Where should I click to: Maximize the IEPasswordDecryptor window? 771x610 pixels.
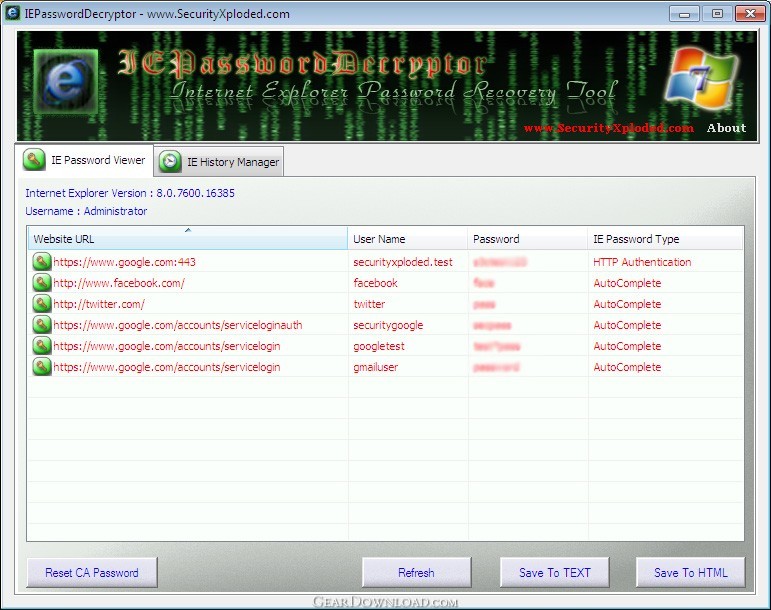pos(717,14)
